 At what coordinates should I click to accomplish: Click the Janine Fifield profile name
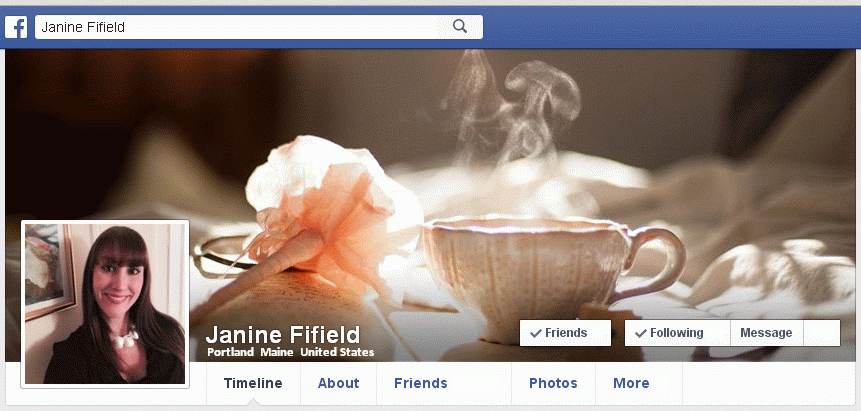[283, 335]
